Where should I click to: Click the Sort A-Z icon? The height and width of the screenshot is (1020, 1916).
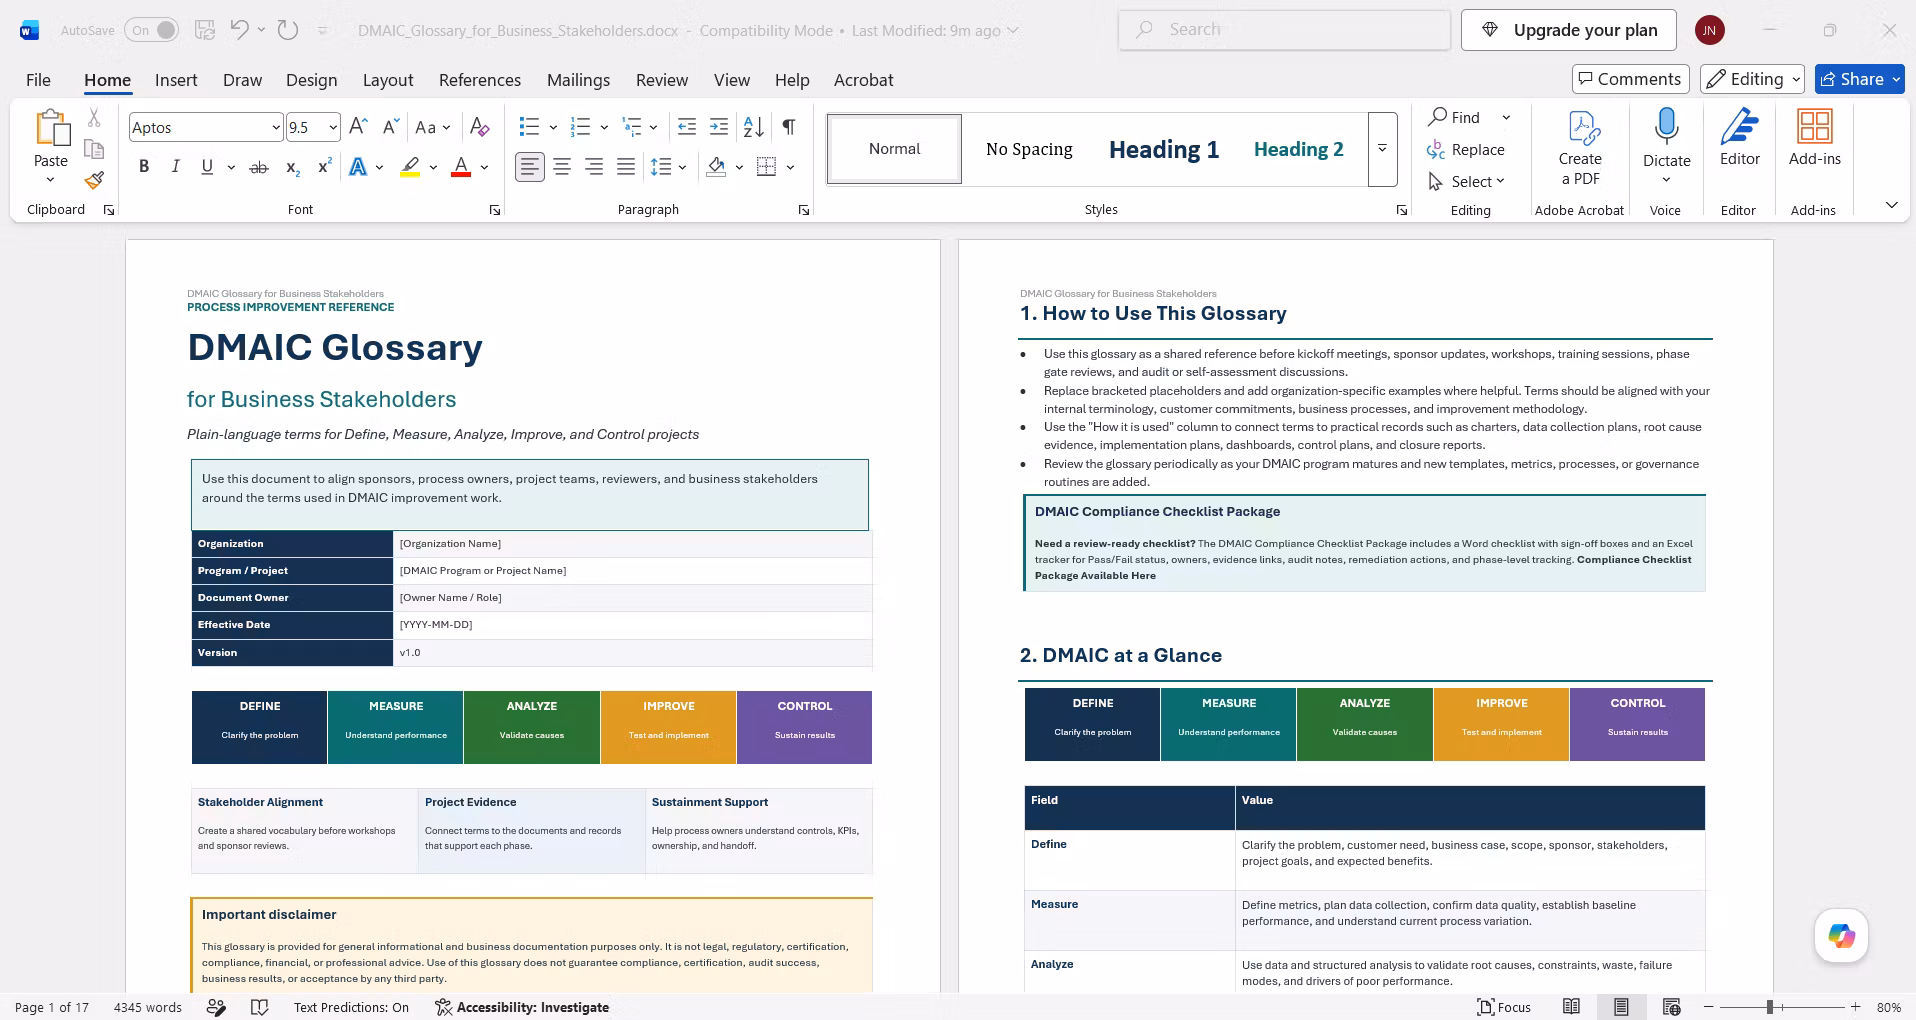click(754, 127)
